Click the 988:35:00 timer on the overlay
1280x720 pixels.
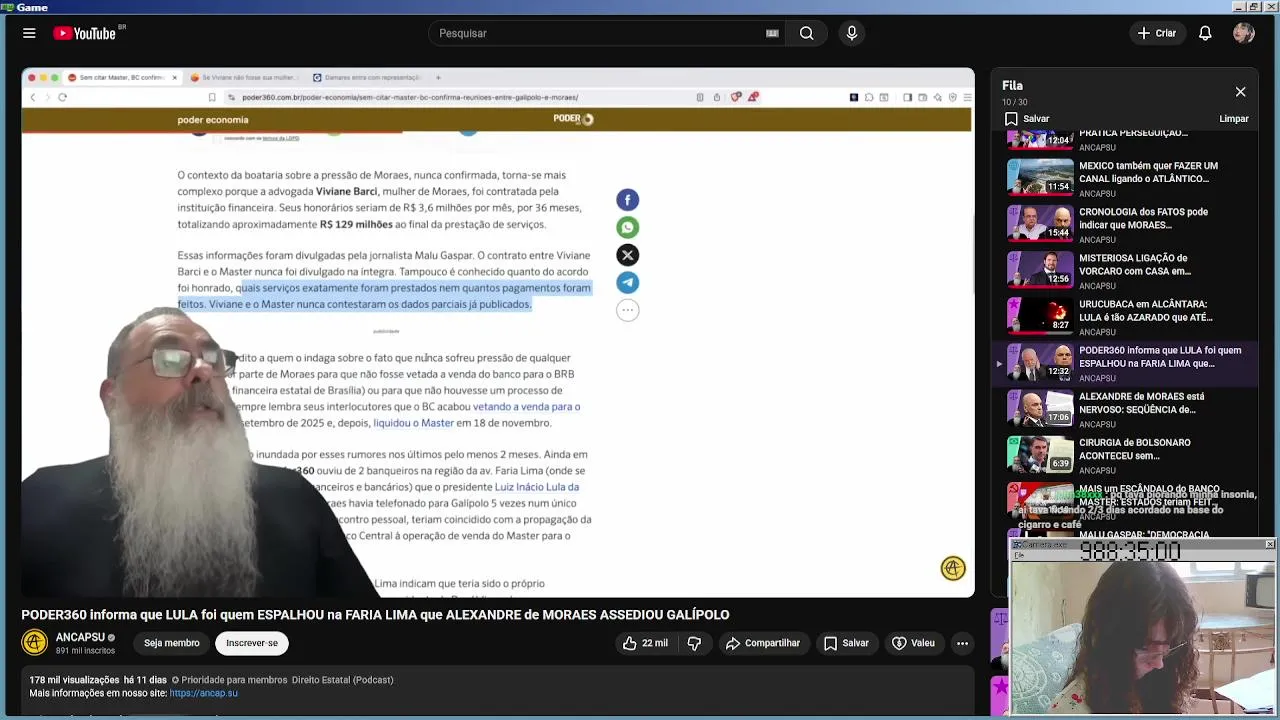[x=1130, y=552]
